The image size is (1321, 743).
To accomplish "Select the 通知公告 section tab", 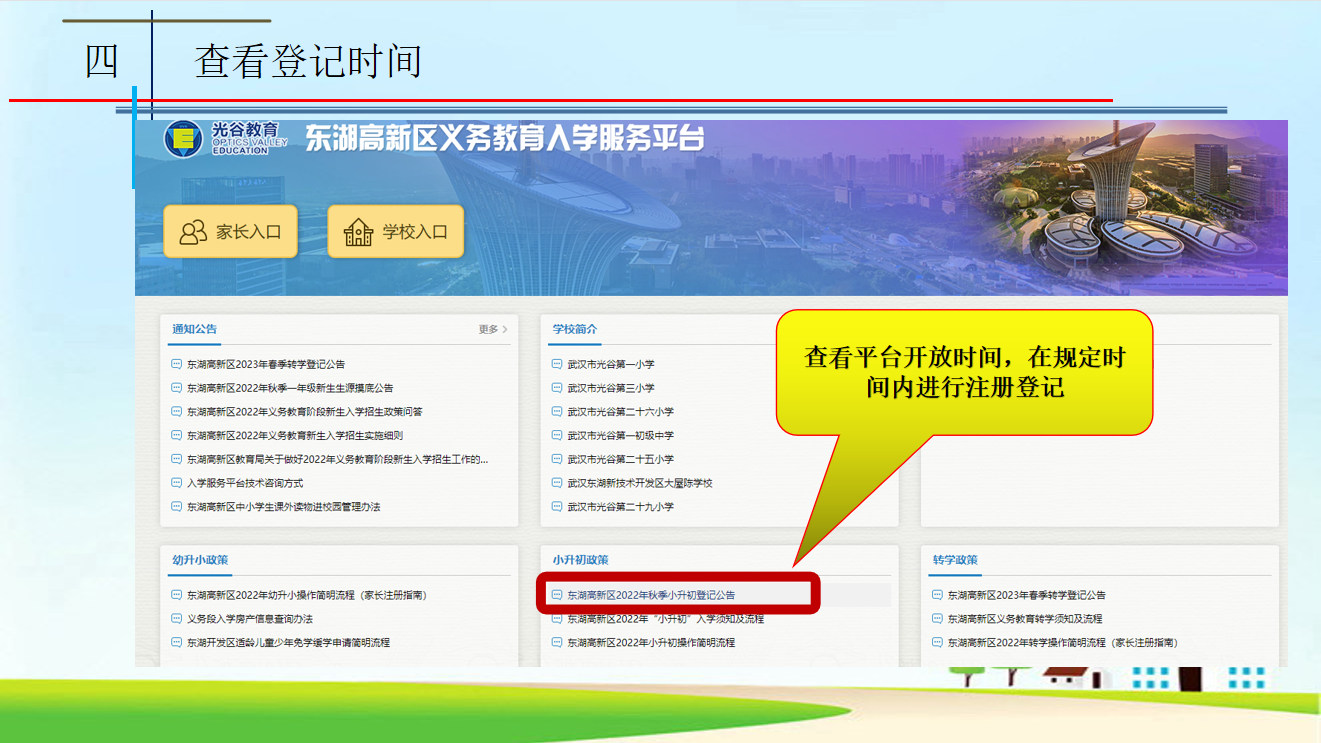I will coord(194,329).
